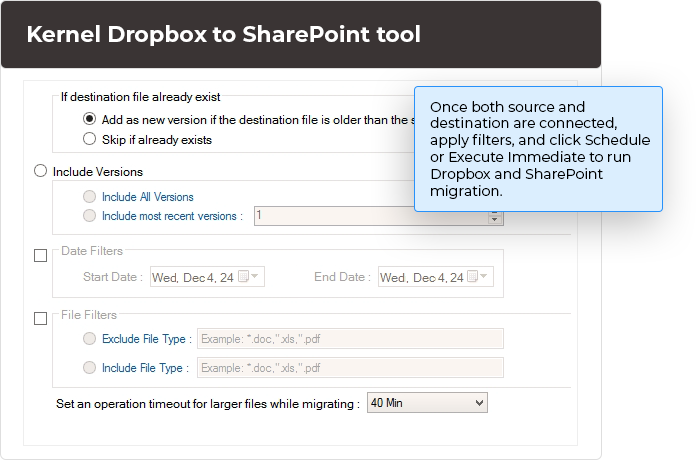Click the 'If destination file already exist' label
Image resolution: width=700 pixels, height=460 pixels.
click(x=141, y=97)
